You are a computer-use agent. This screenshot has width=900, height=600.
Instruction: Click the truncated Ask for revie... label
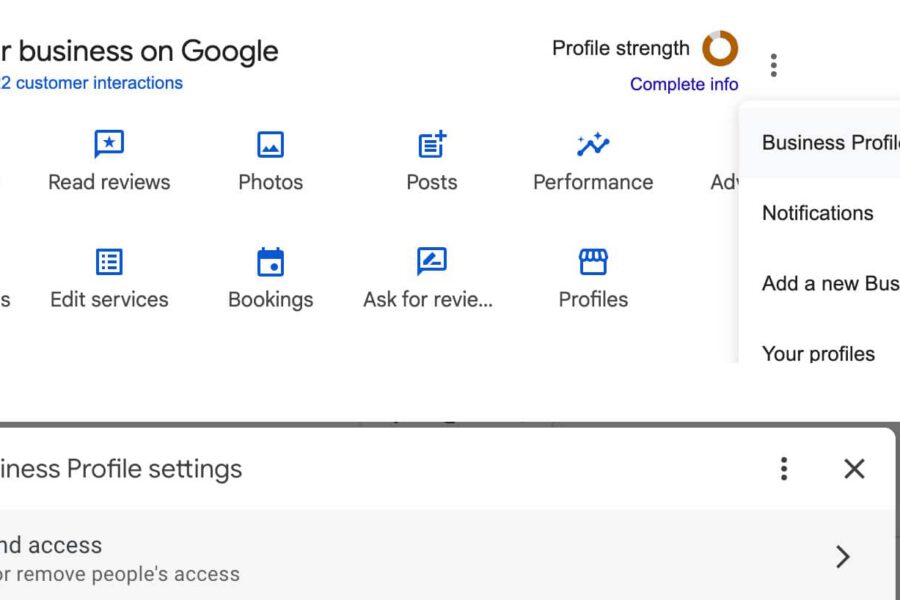tap(428, 299)
